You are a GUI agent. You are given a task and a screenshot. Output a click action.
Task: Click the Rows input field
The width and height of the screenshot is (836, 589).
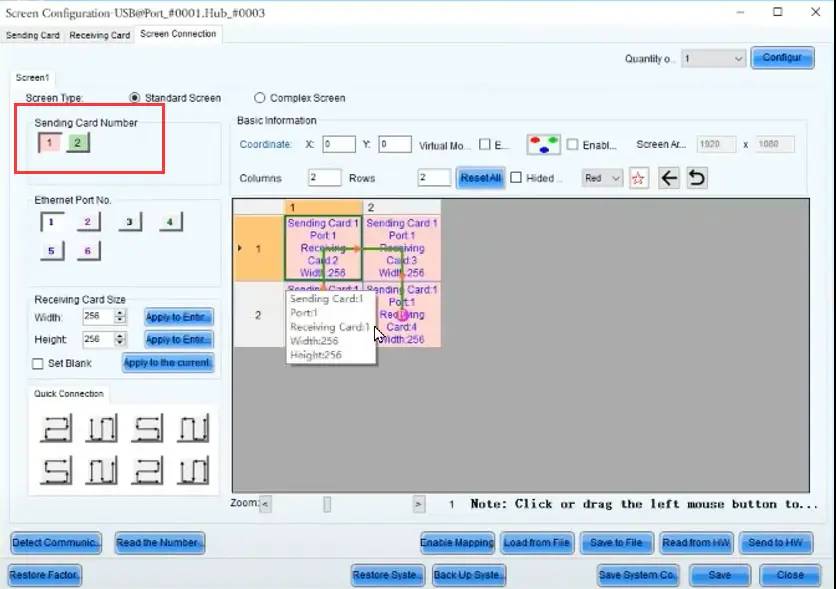pyautogui.click(x=435, y=177)
